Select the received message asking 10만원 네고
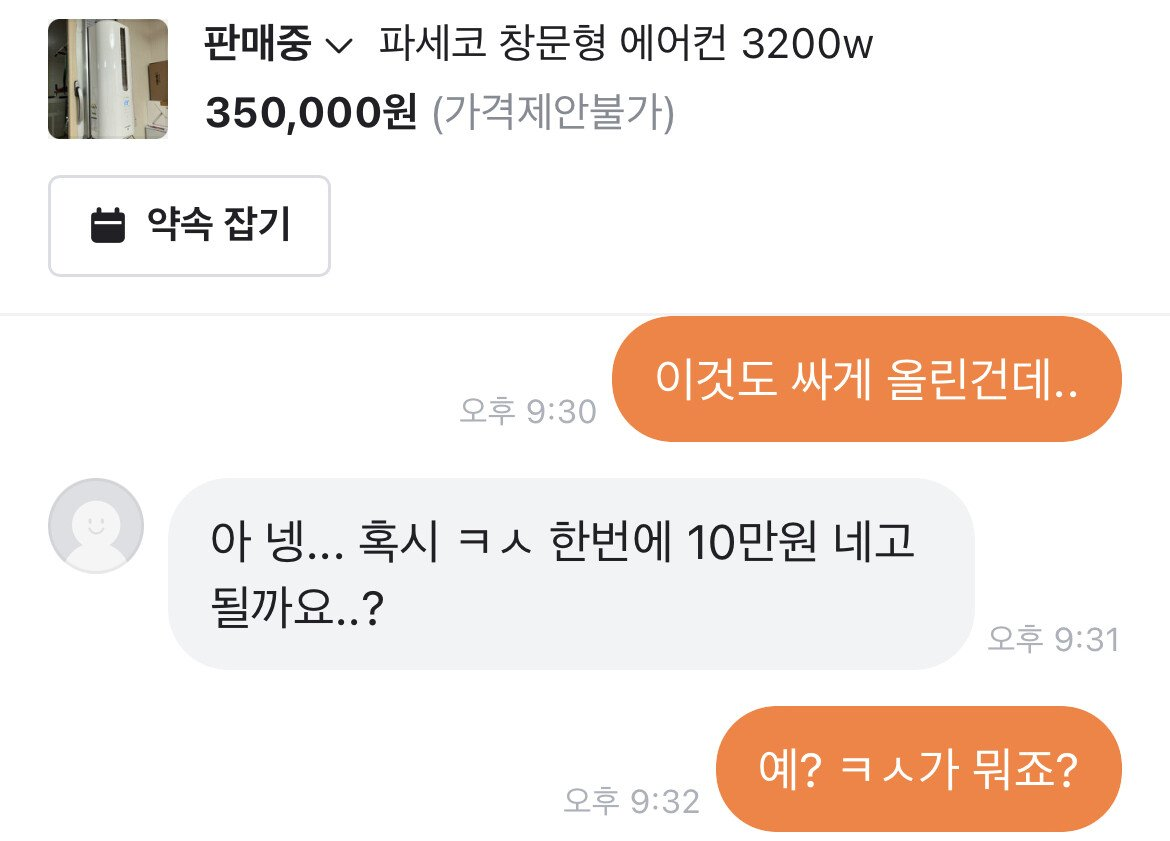1170x841 pixels. (x=571, y=573)
